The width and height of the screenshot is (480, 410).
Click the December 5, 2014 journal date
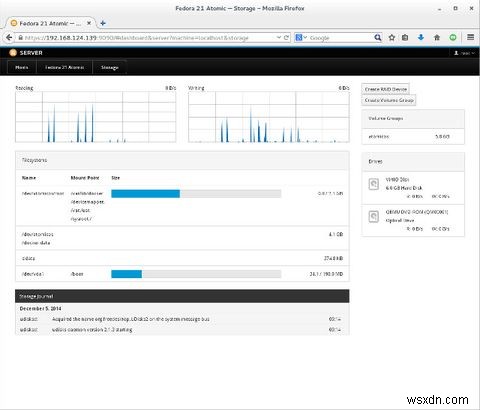pyautogui.click(x=40, y=308)
